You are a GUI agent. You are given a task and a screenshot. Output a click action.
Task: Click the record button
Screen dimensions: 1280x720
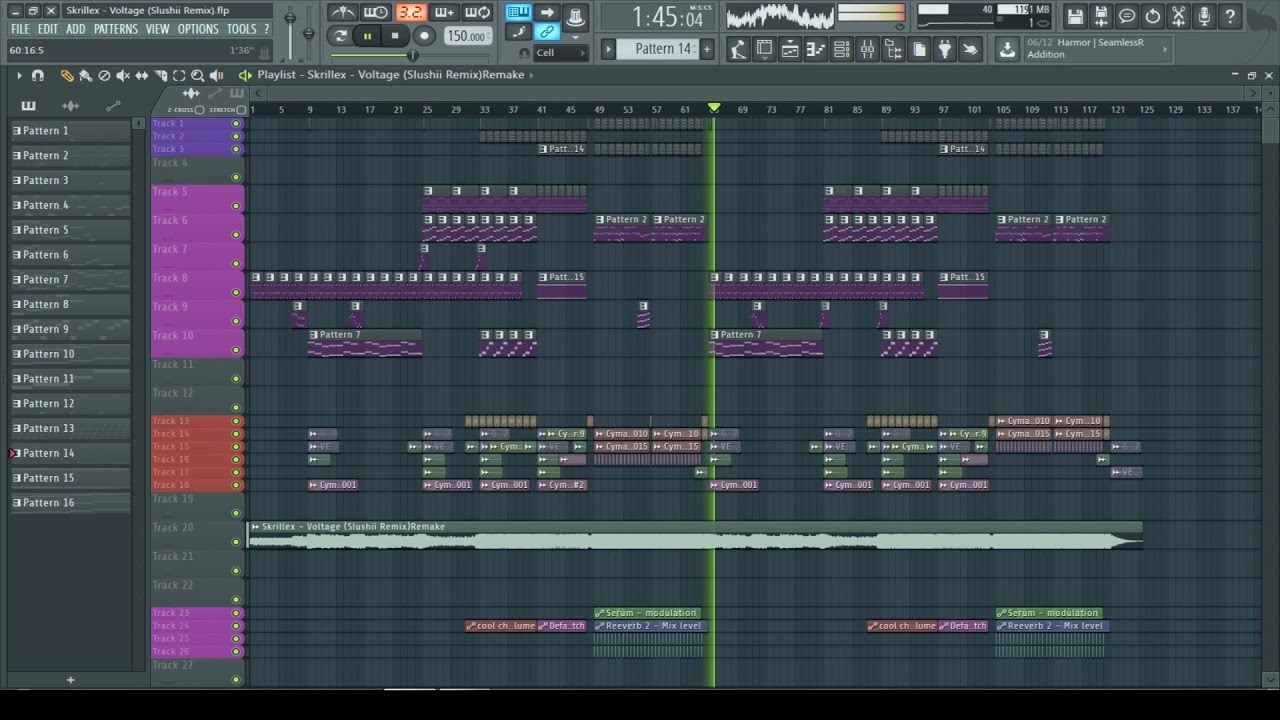424,36
